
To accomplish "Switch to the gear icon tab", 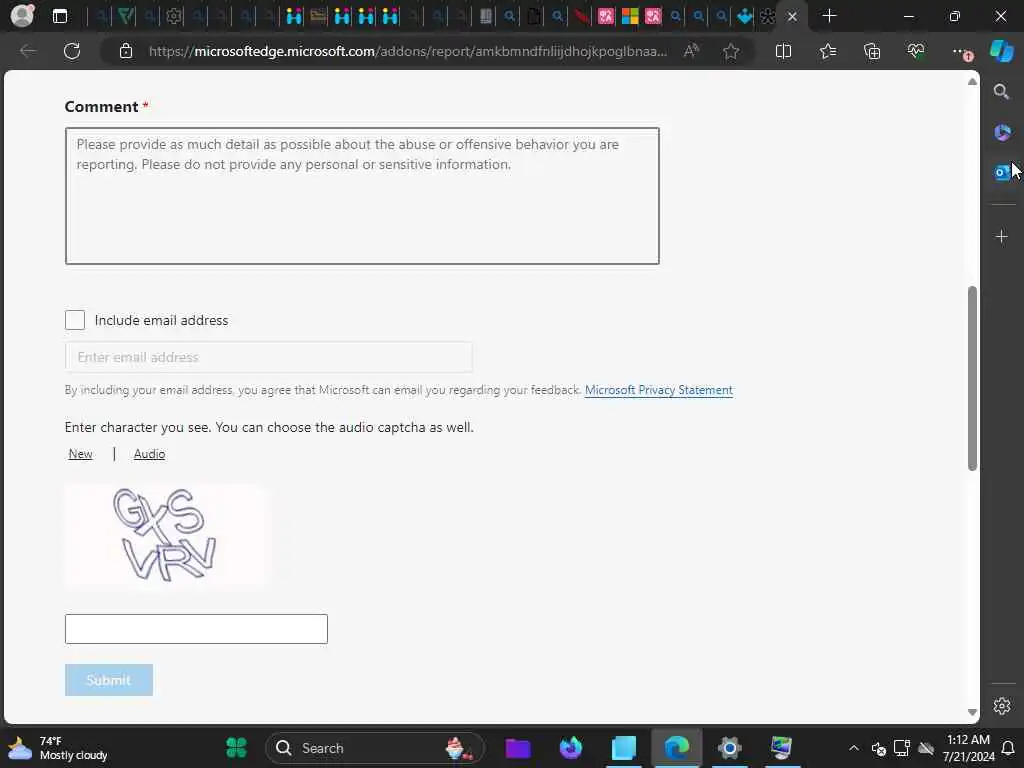I will [173, 16].
